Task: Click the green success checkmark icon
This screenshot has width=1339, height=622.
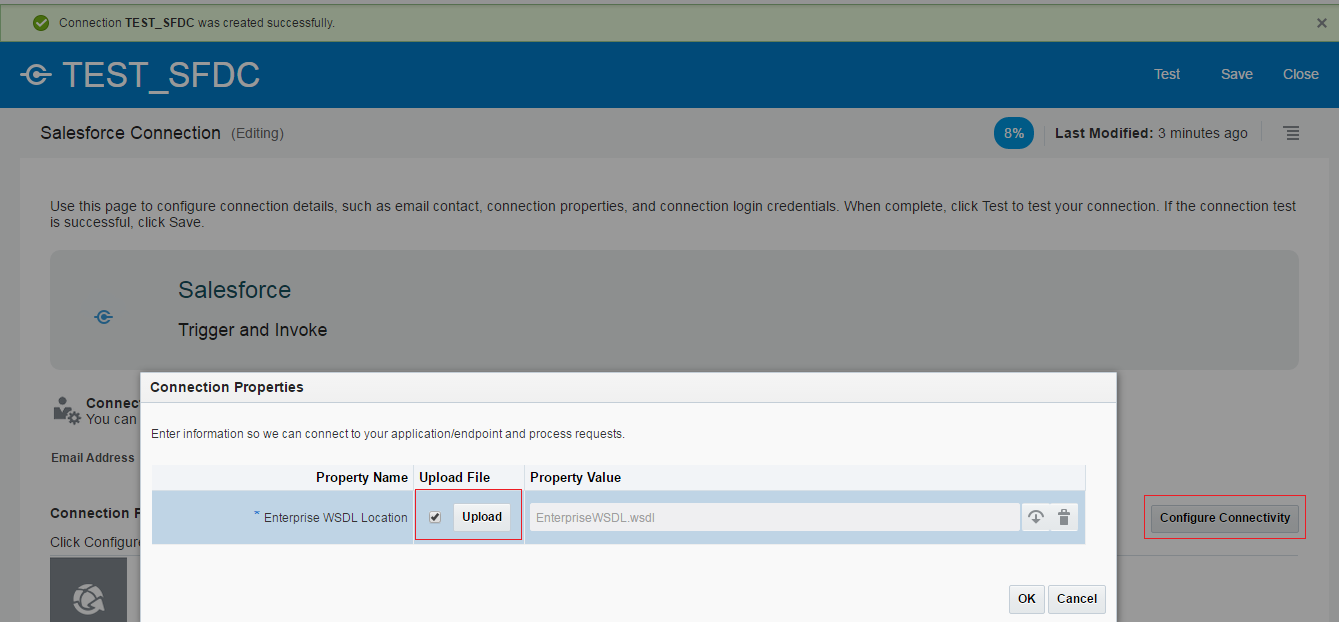Action: click(41, 22)
